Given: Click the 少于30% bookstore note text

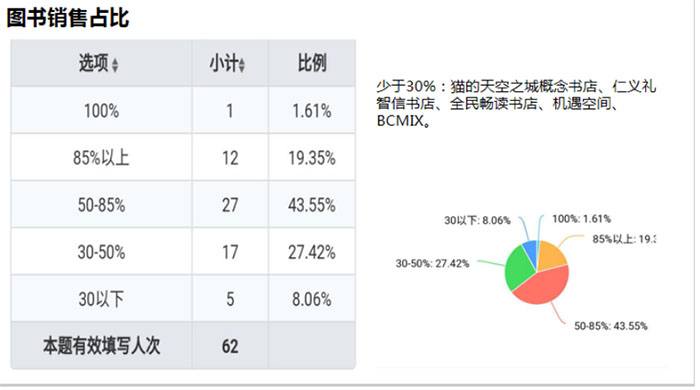Looking at the screenshot, I should pyautogui.click(x=516, y=104).
